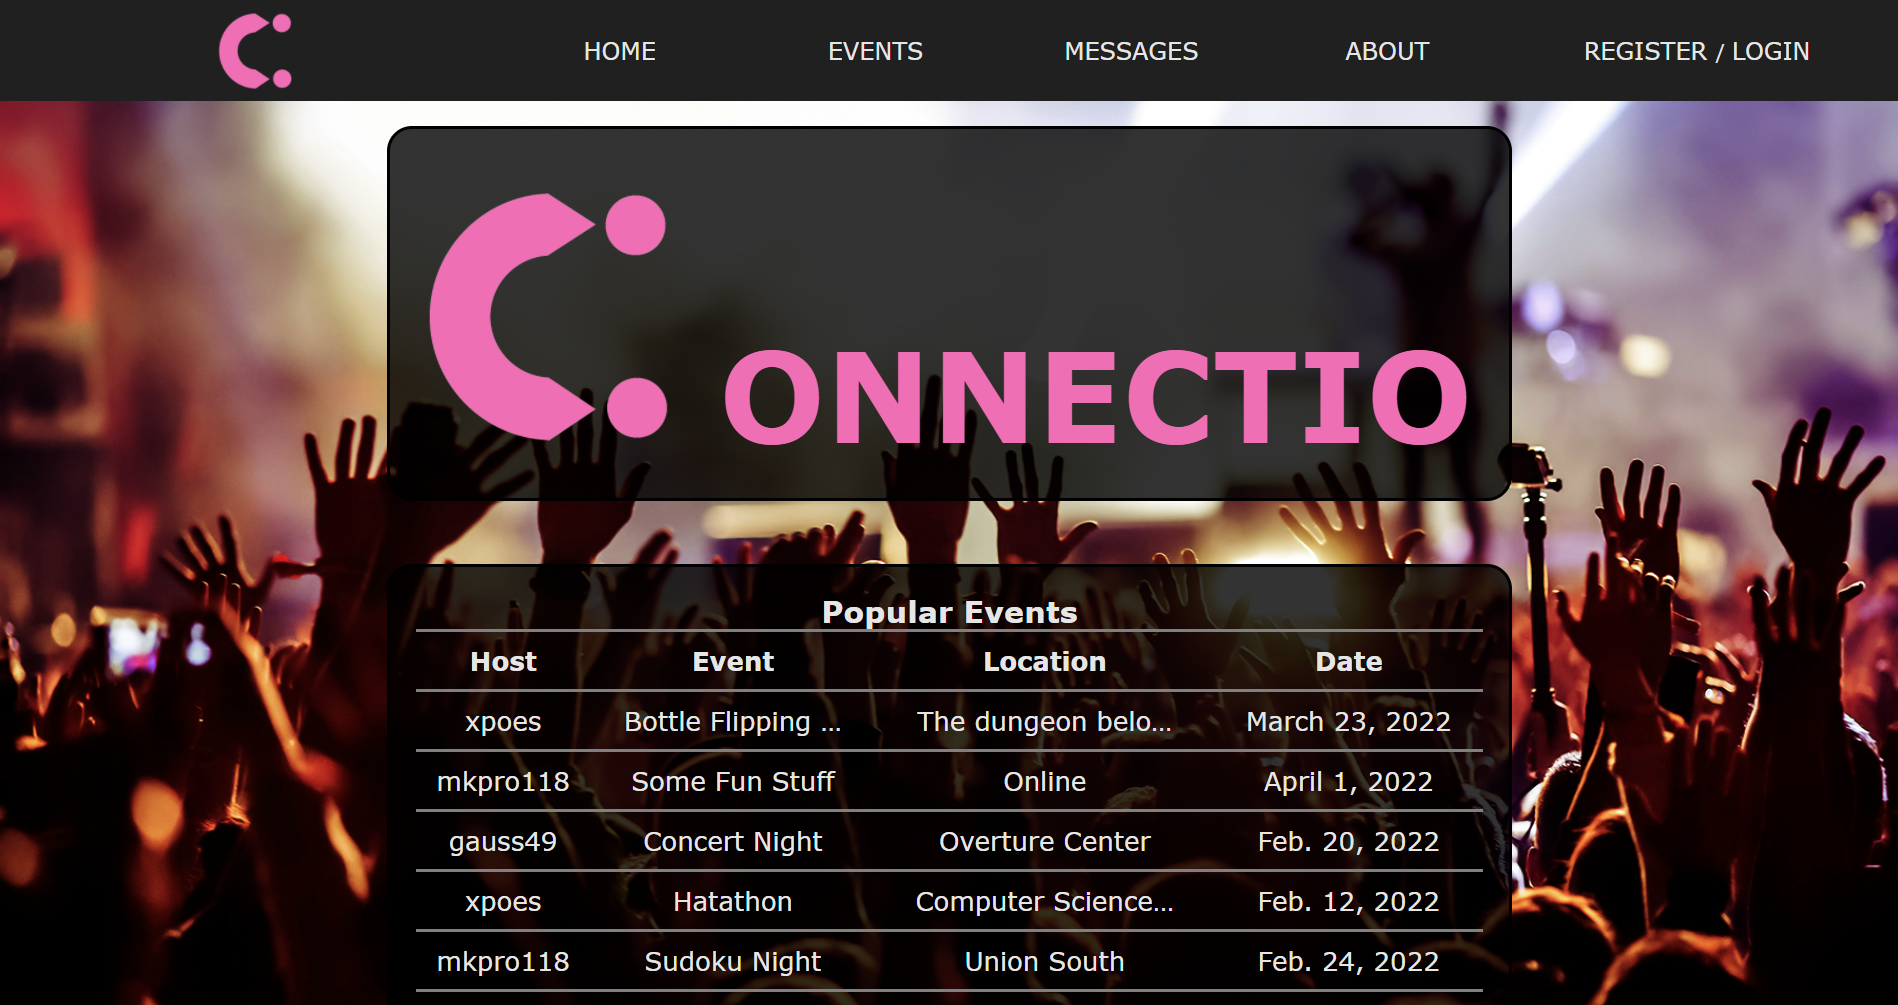Go to the EVENTS page
The width and height of the screenshot is (1898, 1005).
pyautogui.click(x=875, y=51)
